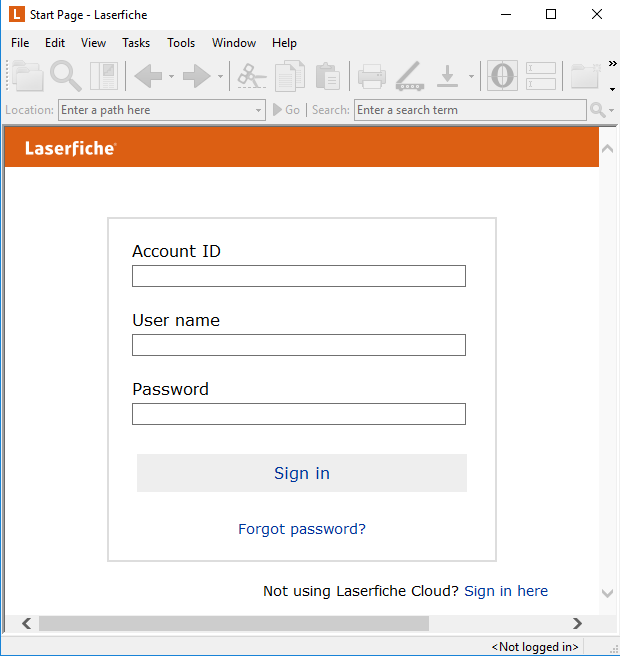Image resolution: width=620 pixels, height=656 pixels.
Task: Open the View menu
Action: click(93, 43)
